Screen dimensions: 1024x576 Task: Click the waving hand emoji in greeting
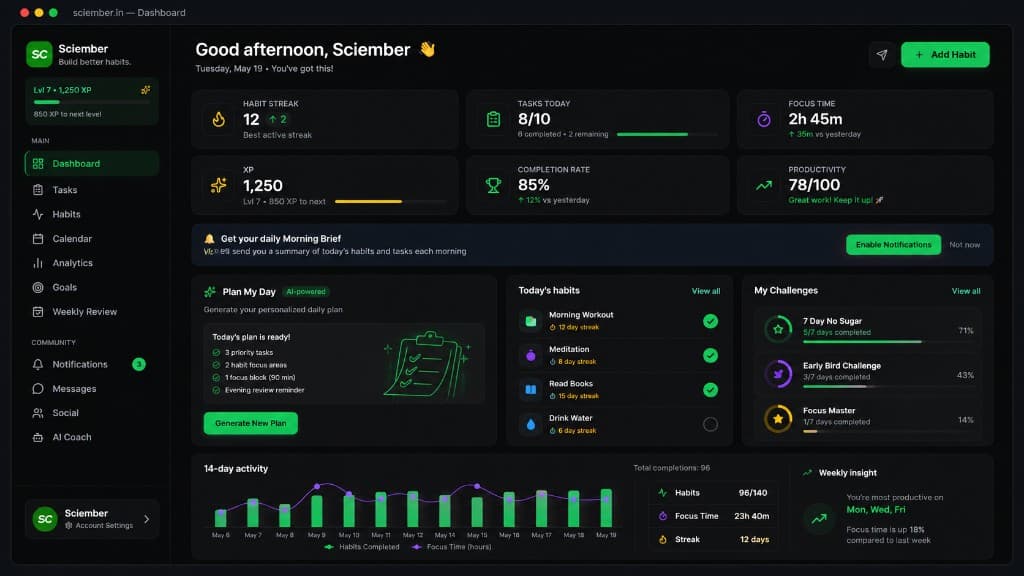[427, 49]
